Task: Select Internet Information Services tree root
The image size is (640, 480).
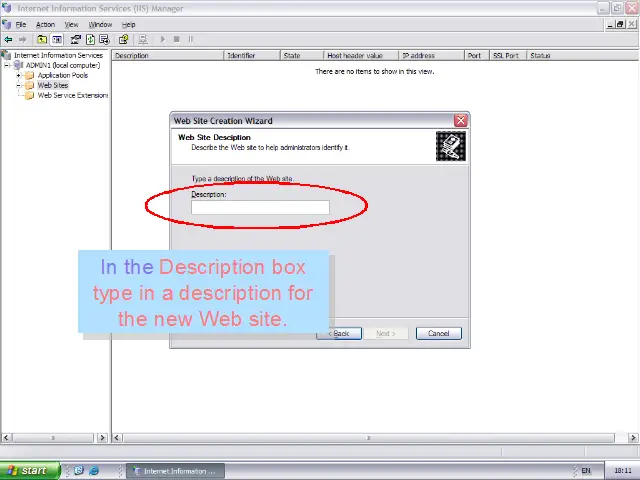Action: (x=58, y=55)
